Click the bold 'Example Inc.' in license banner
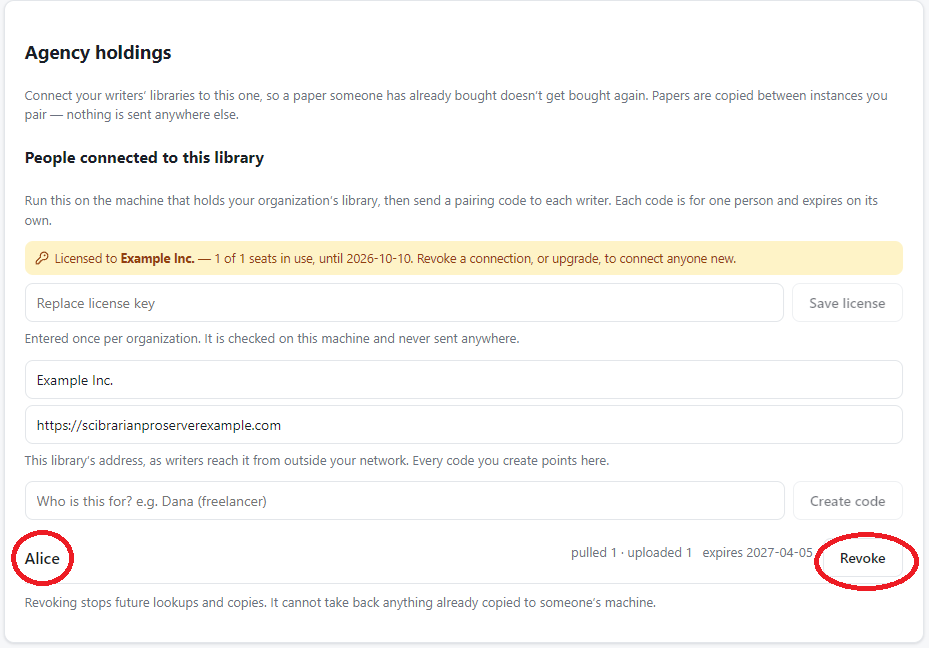929x648 pixels. [158, 258]
